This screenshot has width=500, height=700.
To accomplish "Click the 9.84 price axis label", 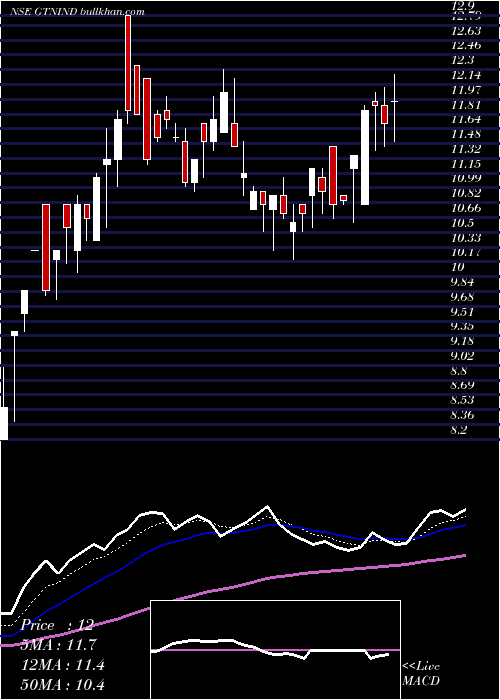I will 462,282.
